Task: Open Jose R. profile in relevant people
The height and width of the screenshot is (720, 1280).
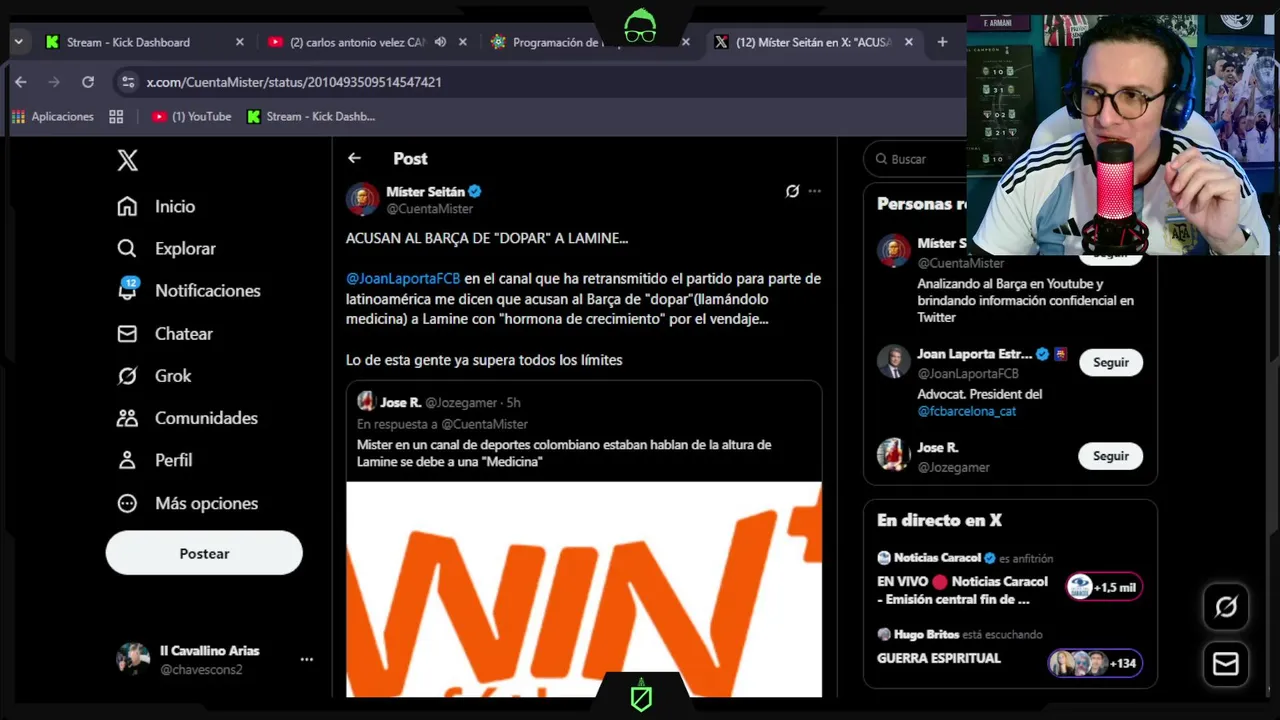Action: click(938, 447)
